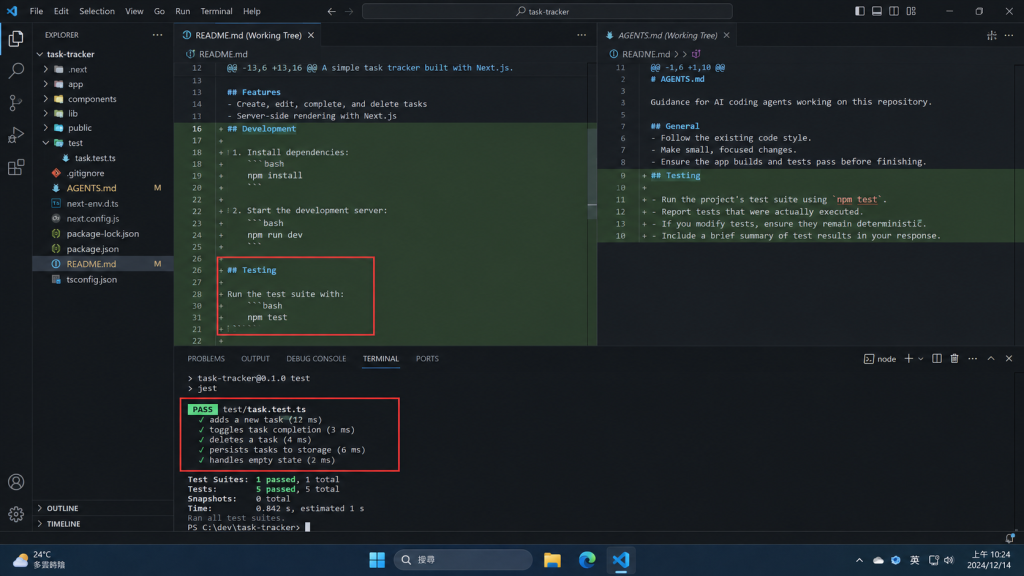Viewport: 1024px width, 576px height.
Task: Click the node terminal label
Action: 886,359
